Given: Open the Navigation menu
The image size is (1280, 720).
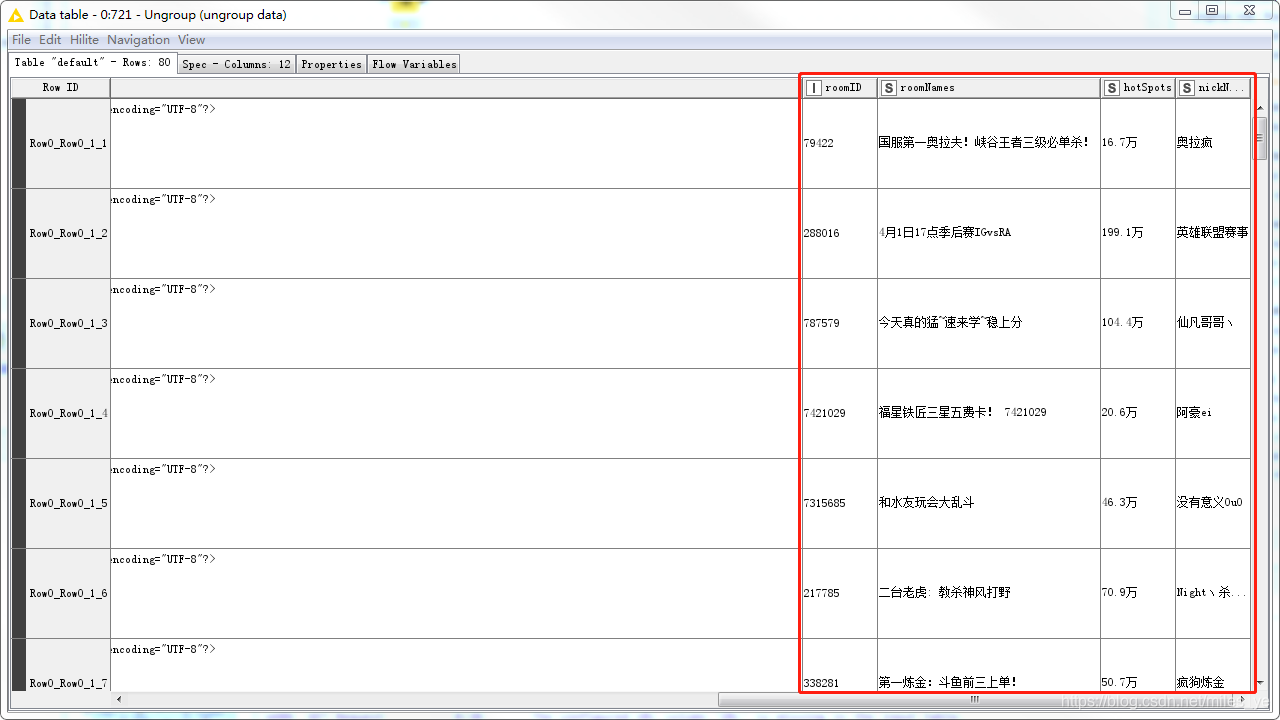Looking at the screenshot, I should click(138, 40).
